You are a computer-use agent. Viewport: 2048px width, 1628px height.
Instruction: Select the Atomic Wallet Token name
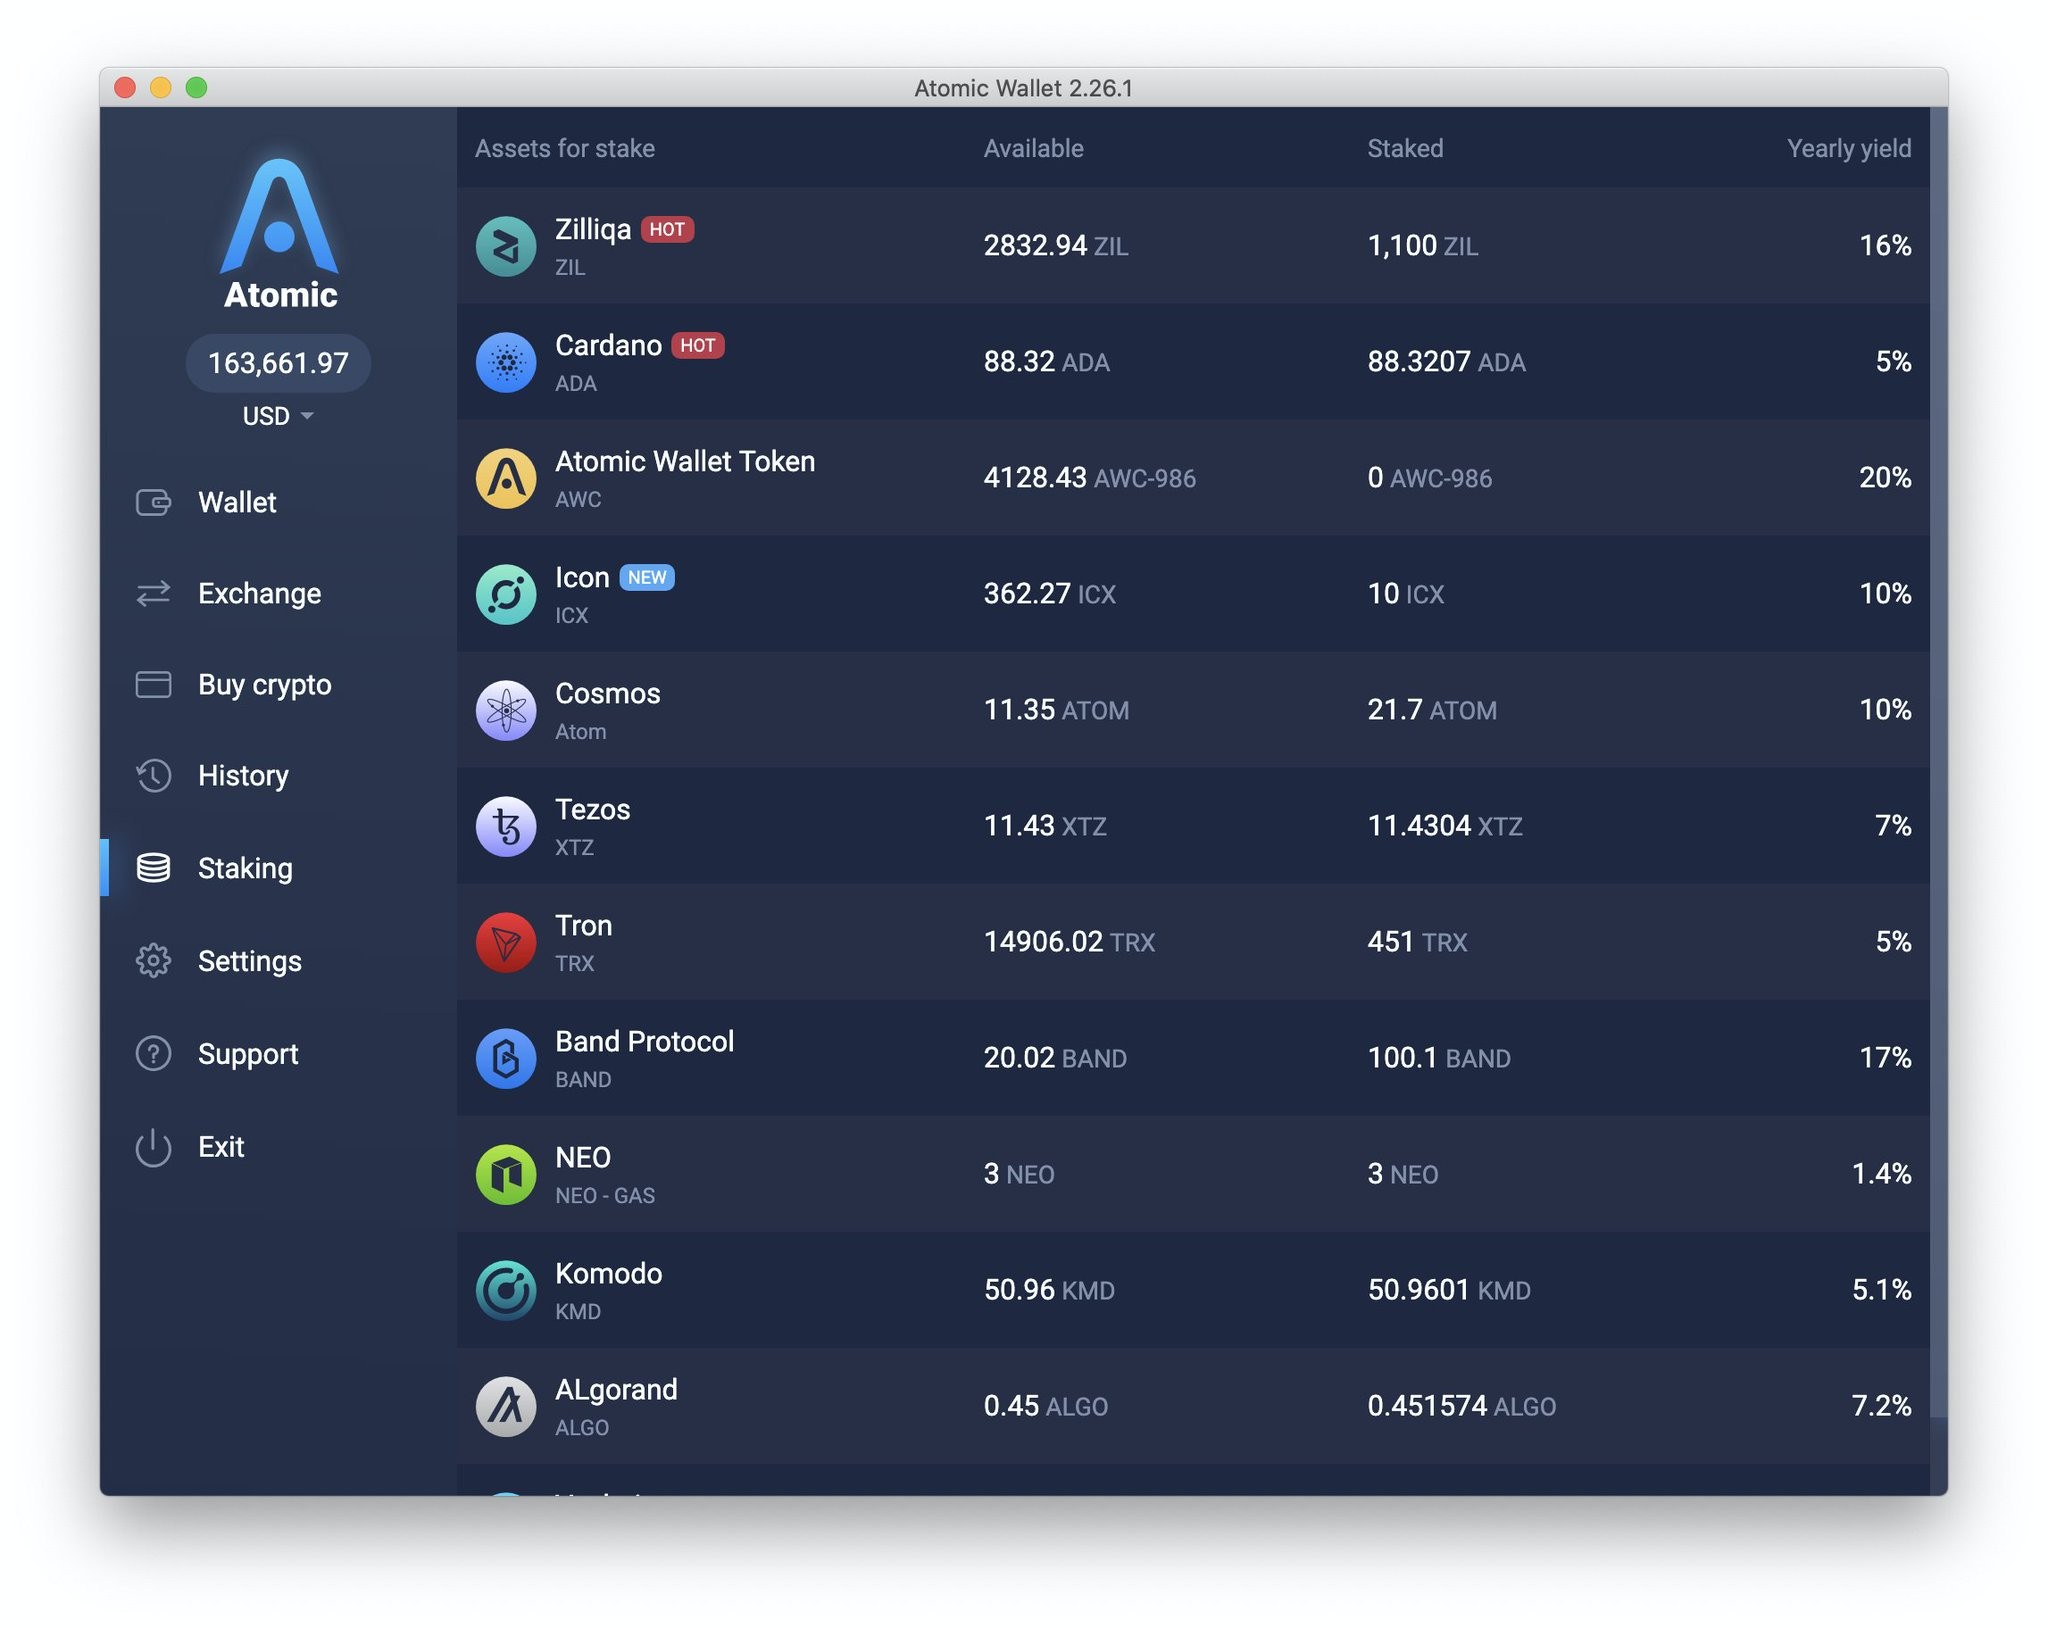click(685, 462)
